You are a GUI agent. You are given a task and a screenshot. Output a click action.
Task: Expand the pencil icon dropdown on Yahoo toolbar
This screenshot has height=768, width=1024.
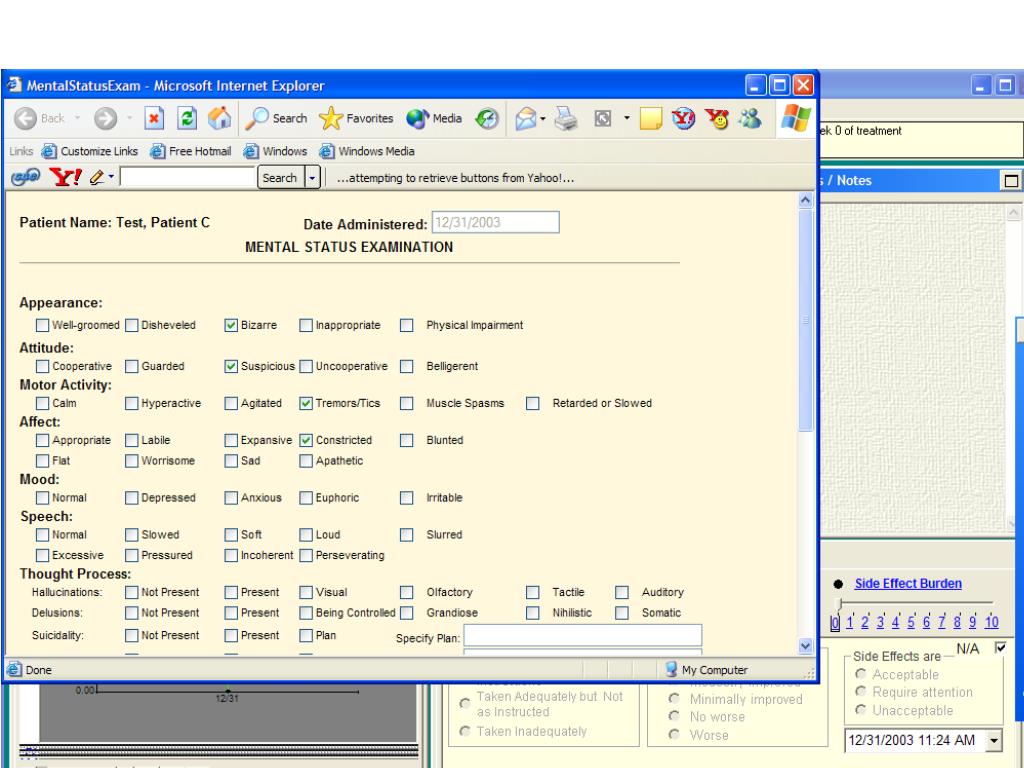click(111, 176)
